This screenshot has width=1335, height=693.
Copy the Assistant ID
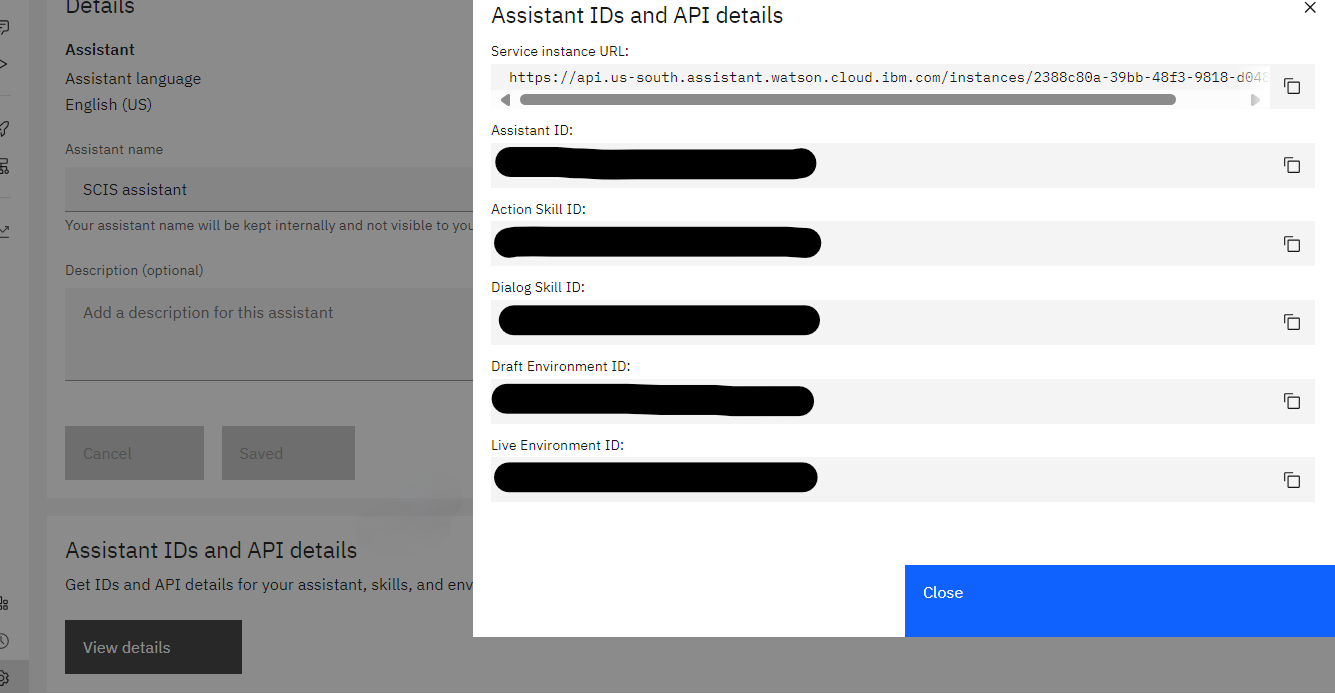click(1292, 165)
